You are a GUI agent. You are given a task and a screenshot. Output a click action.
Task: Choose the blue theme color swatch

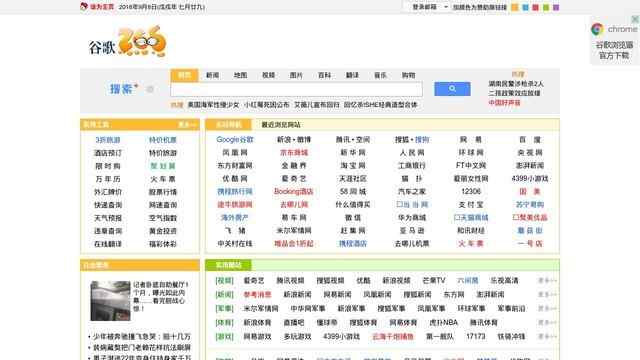pos(525,7)
